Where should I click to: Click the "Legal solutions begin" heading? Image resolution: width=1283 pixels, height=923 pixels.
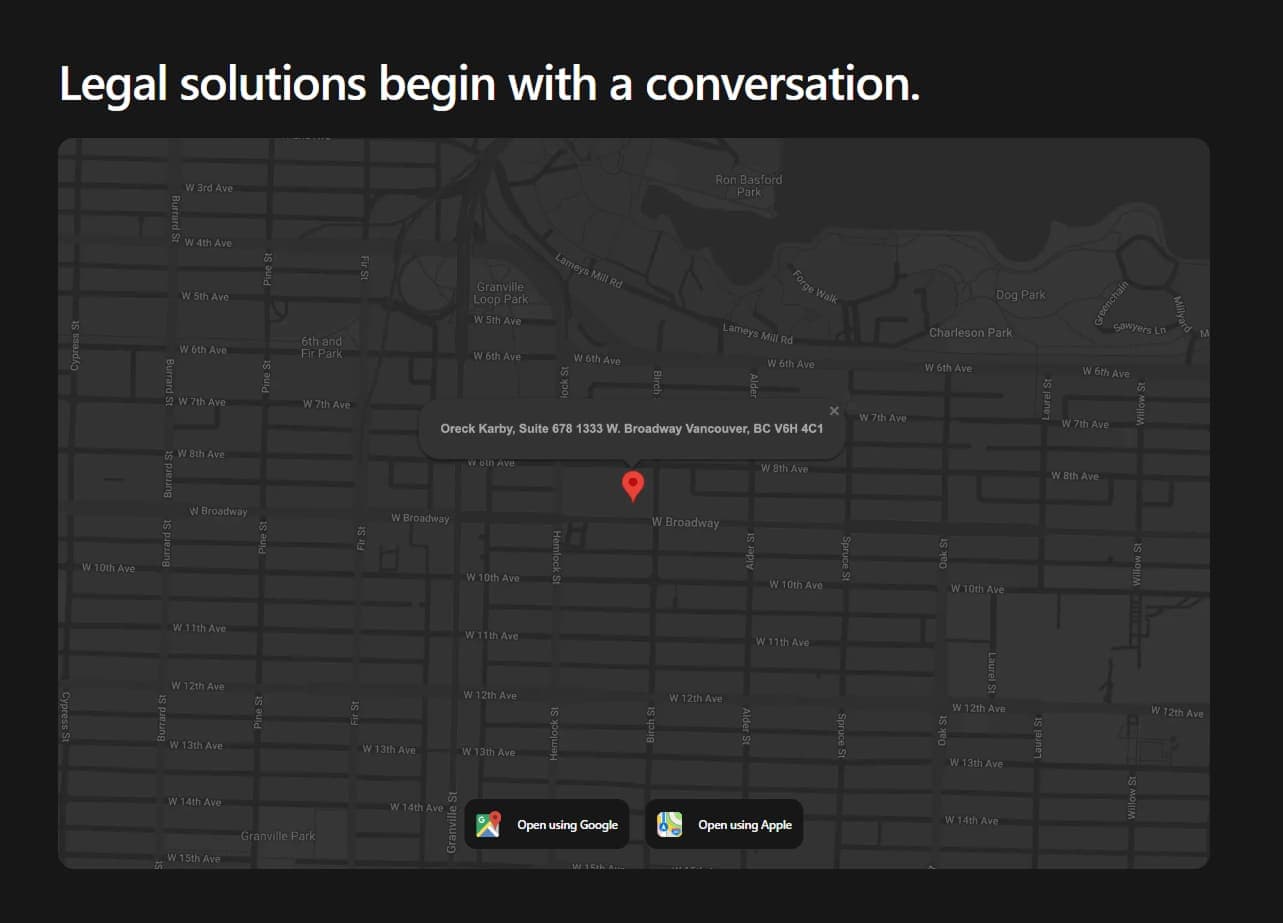[x=489, y=84]
